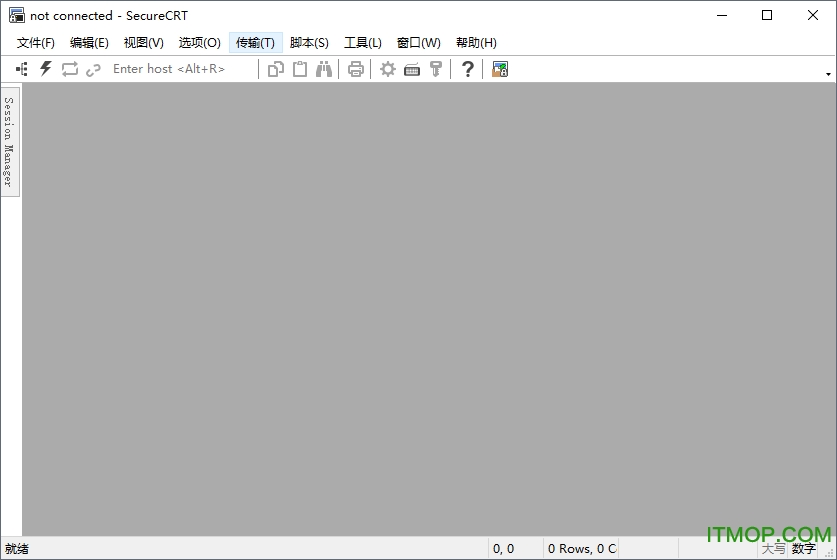Open the 帮助(H) menu

pos(476,43)
